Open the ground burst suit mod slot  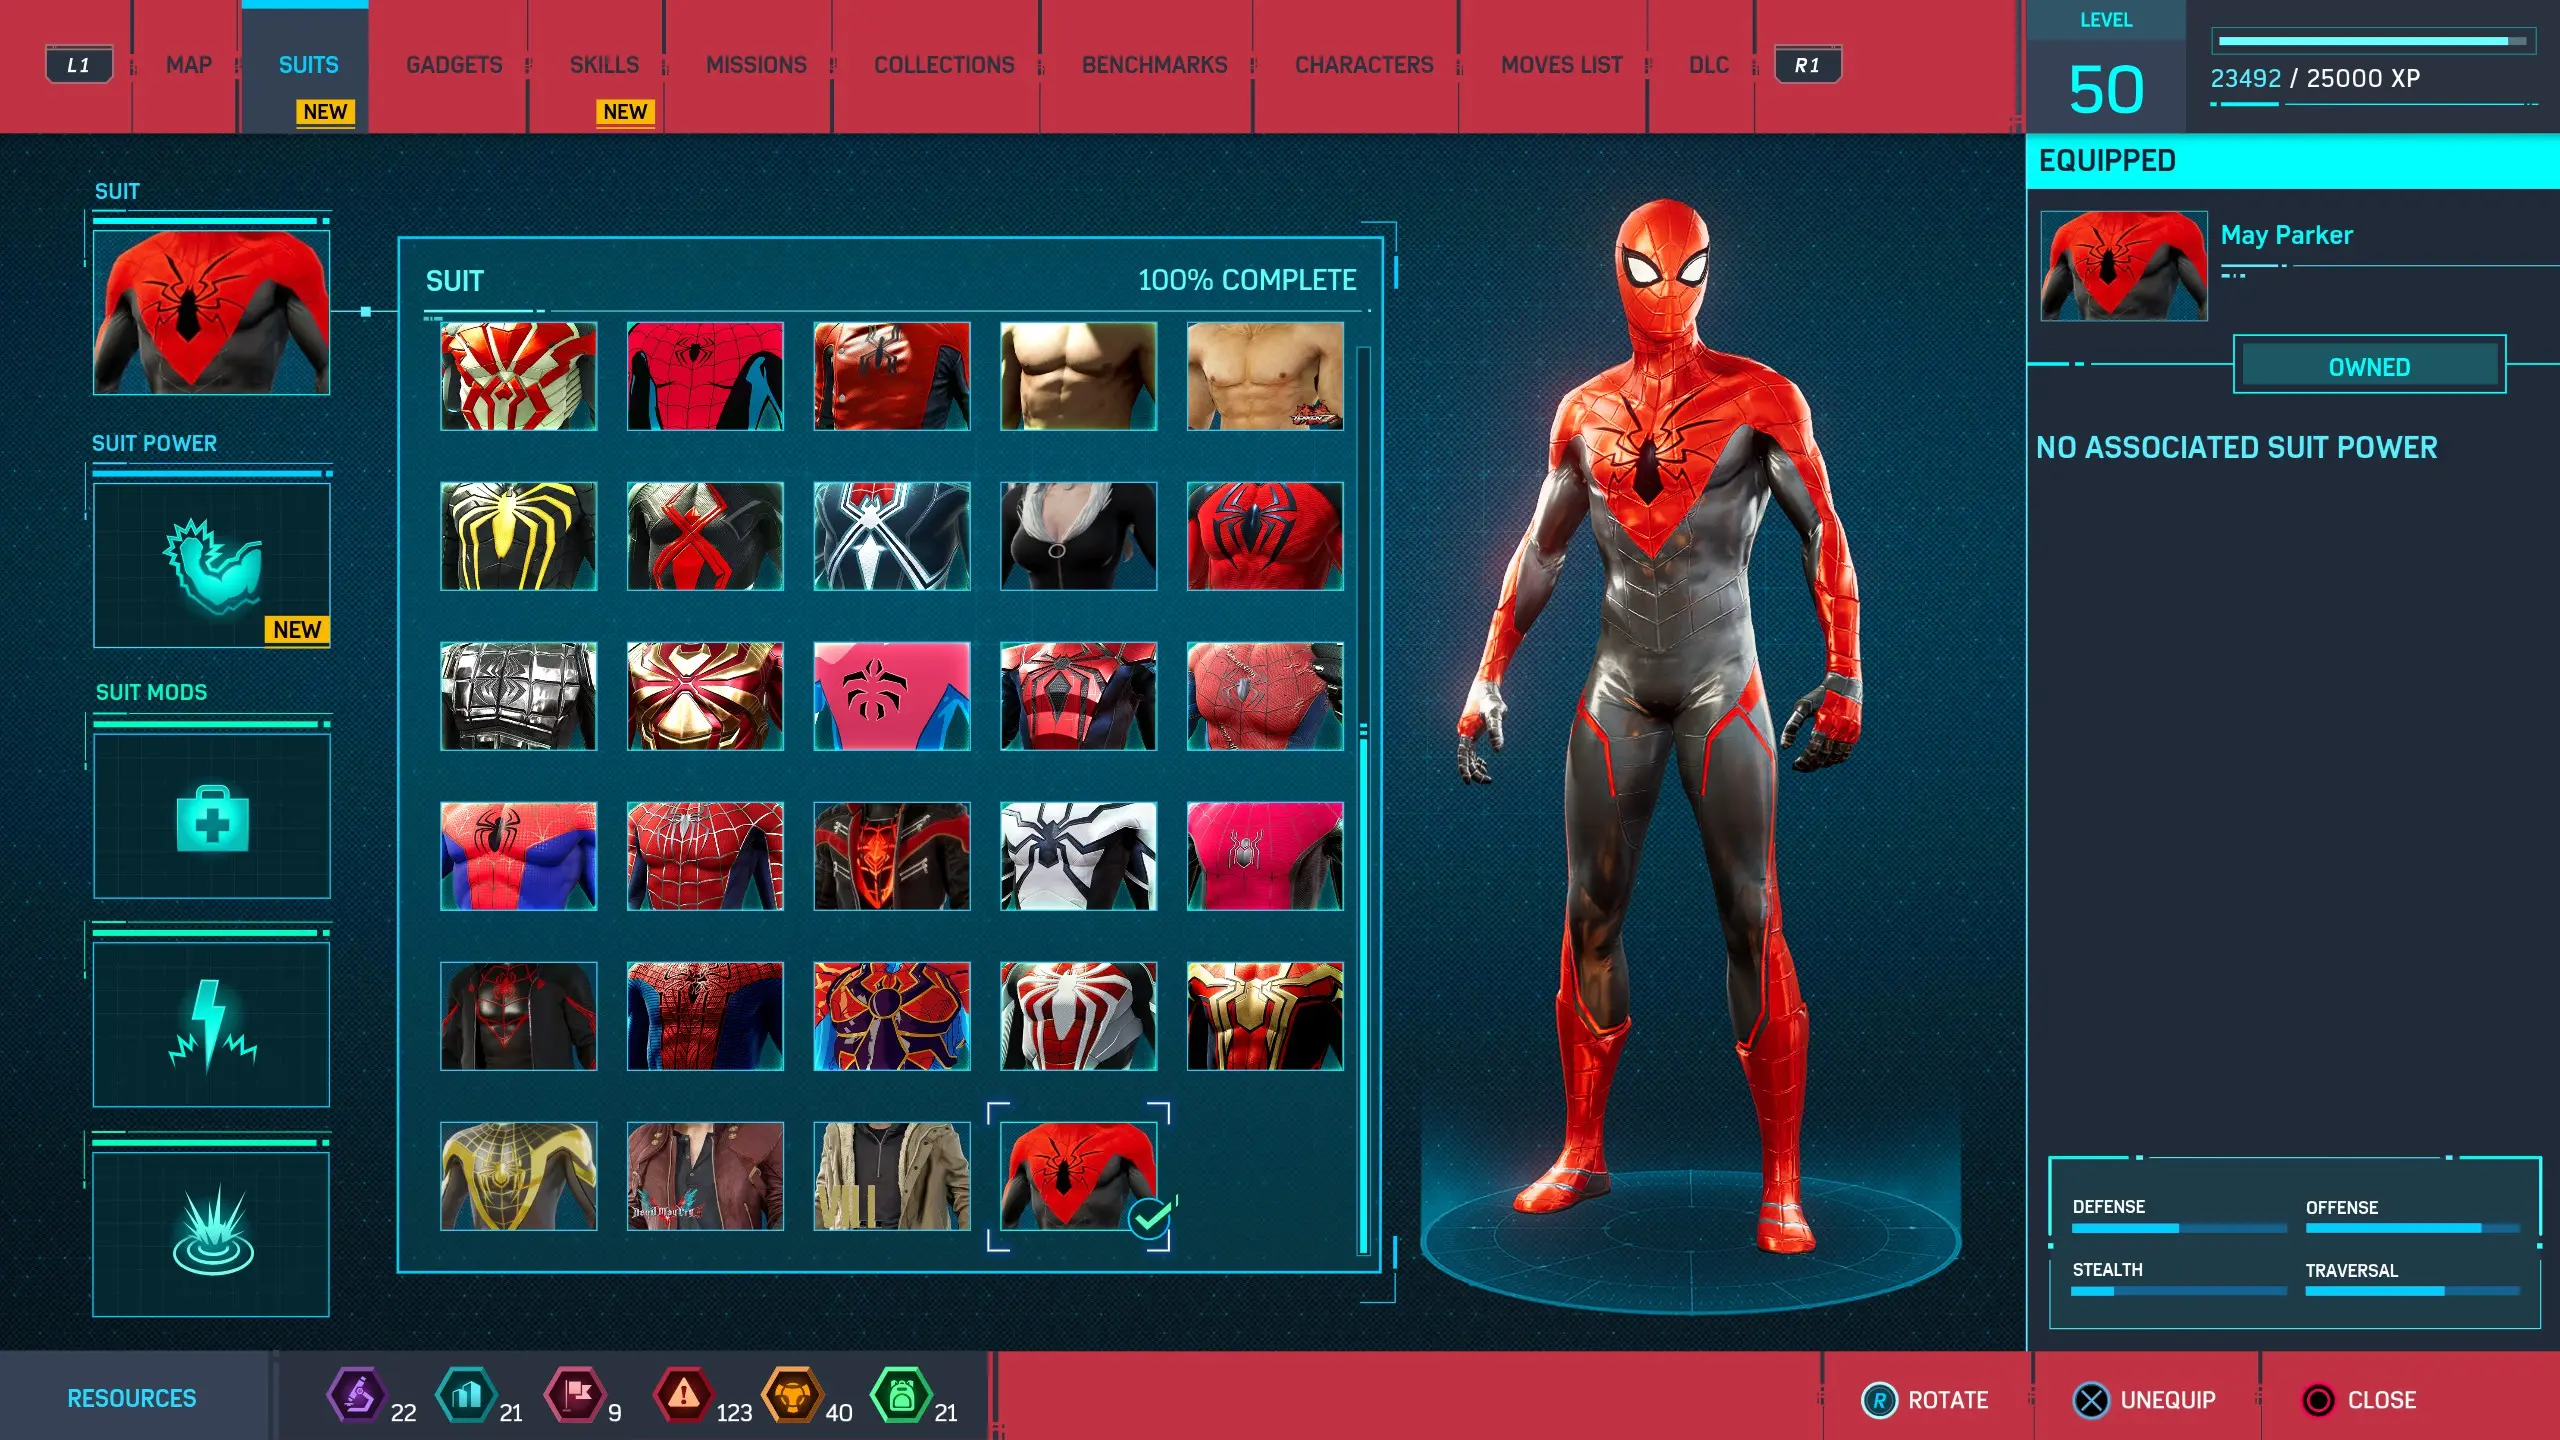tap(211, 1234)
